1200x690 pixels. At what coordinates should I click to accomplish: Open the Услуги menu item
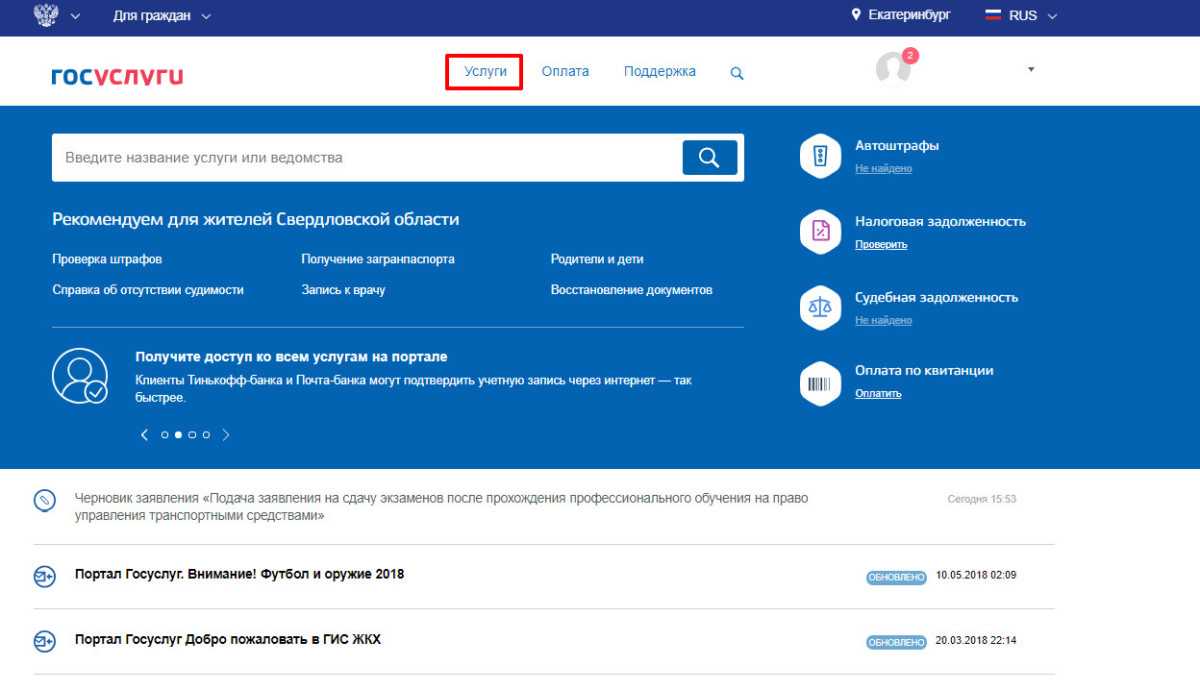[x=485, y=72]
